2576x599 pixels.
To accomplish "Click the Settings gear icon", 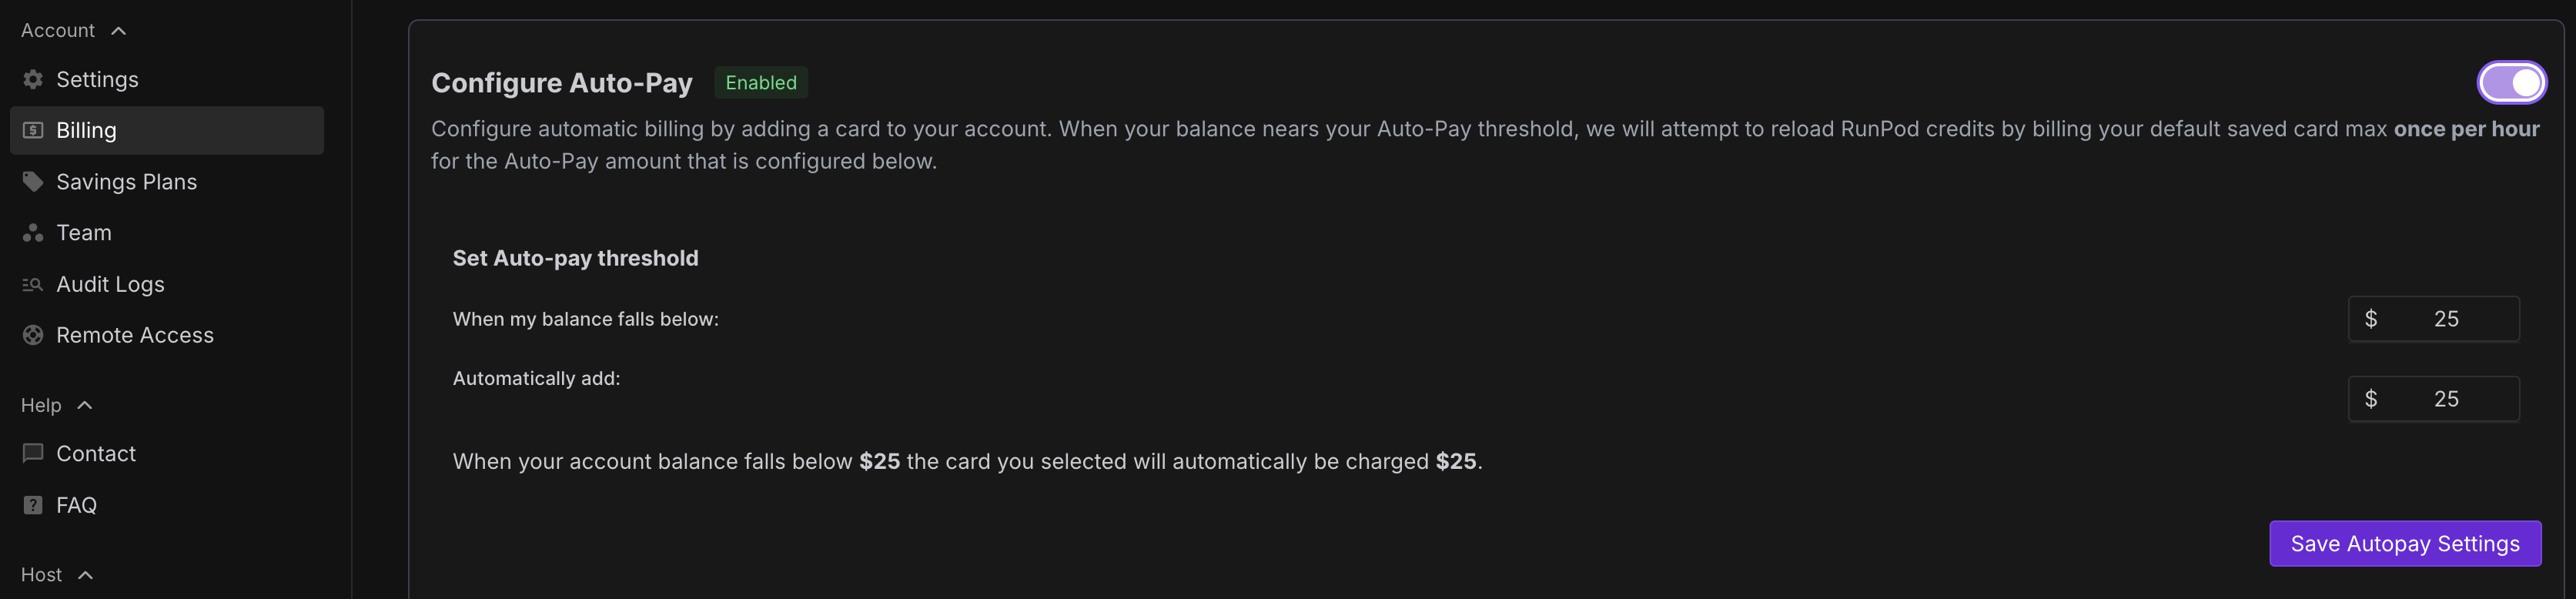I will [x=33, y=79].
